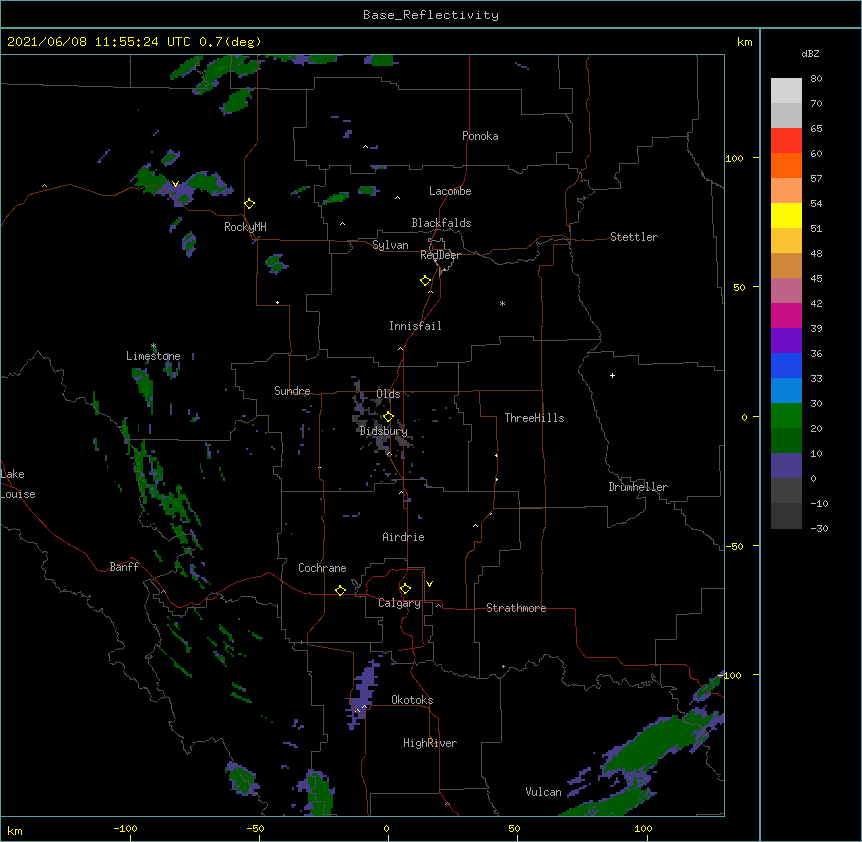Click the -50 tick on the right axis
Viewport: 862px width, 842px height.
[734, 546]
